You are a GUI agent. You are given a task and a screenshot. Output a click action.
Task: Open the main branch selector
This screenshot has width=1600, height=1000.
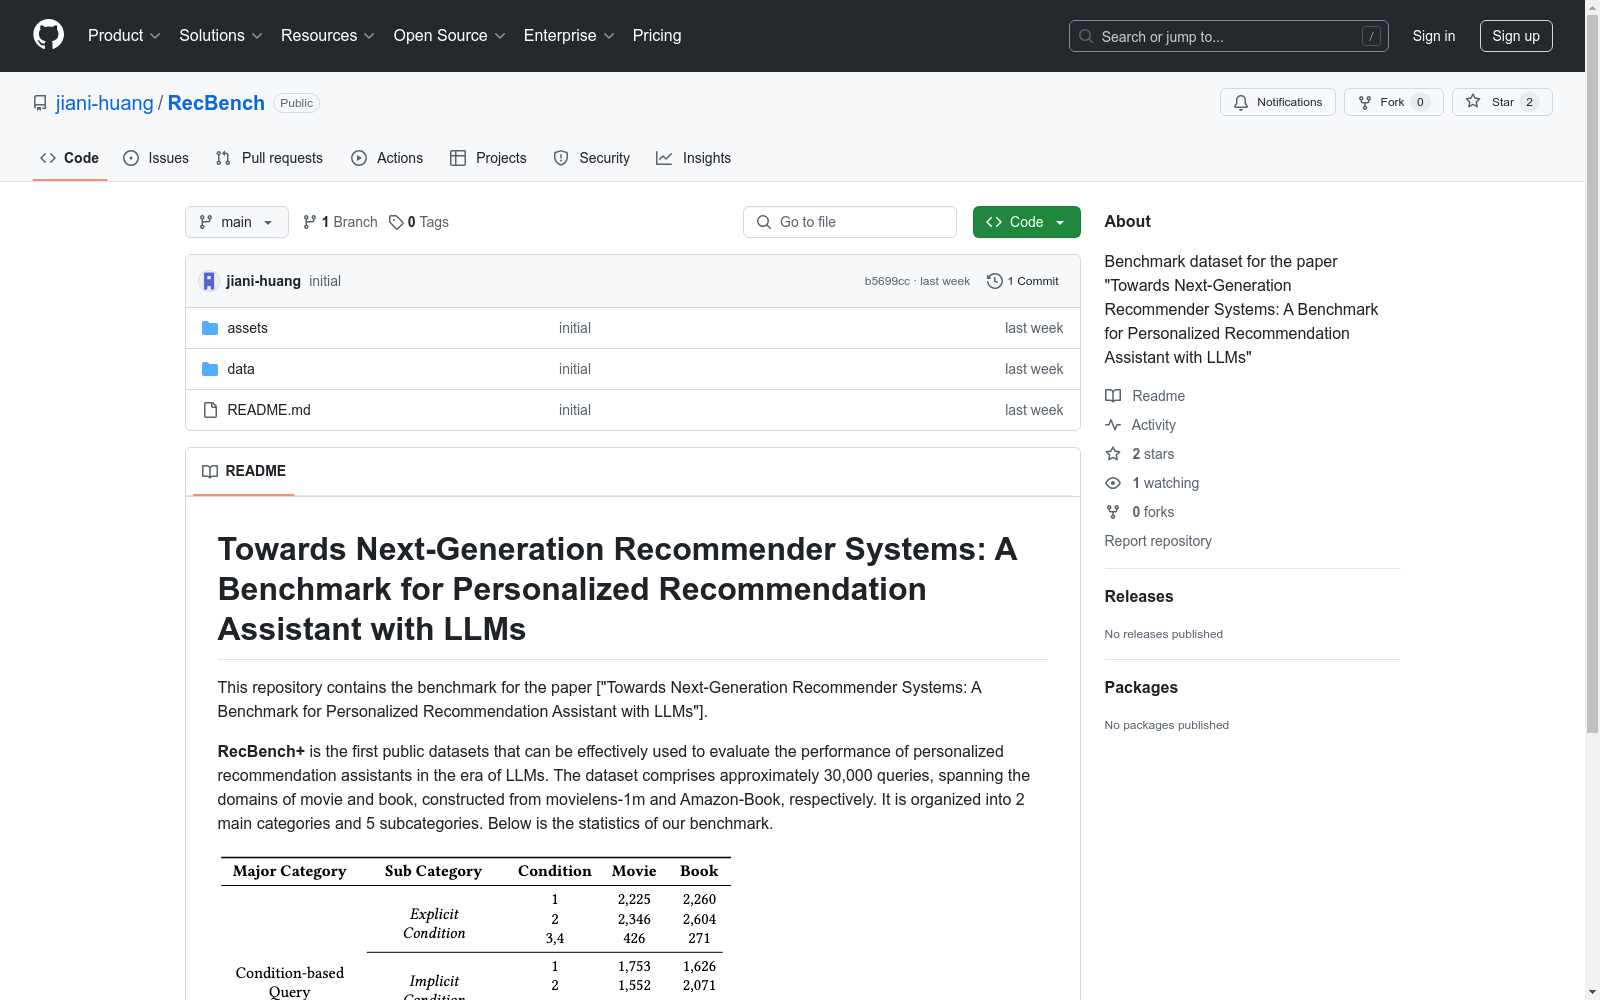pos(237,222)
